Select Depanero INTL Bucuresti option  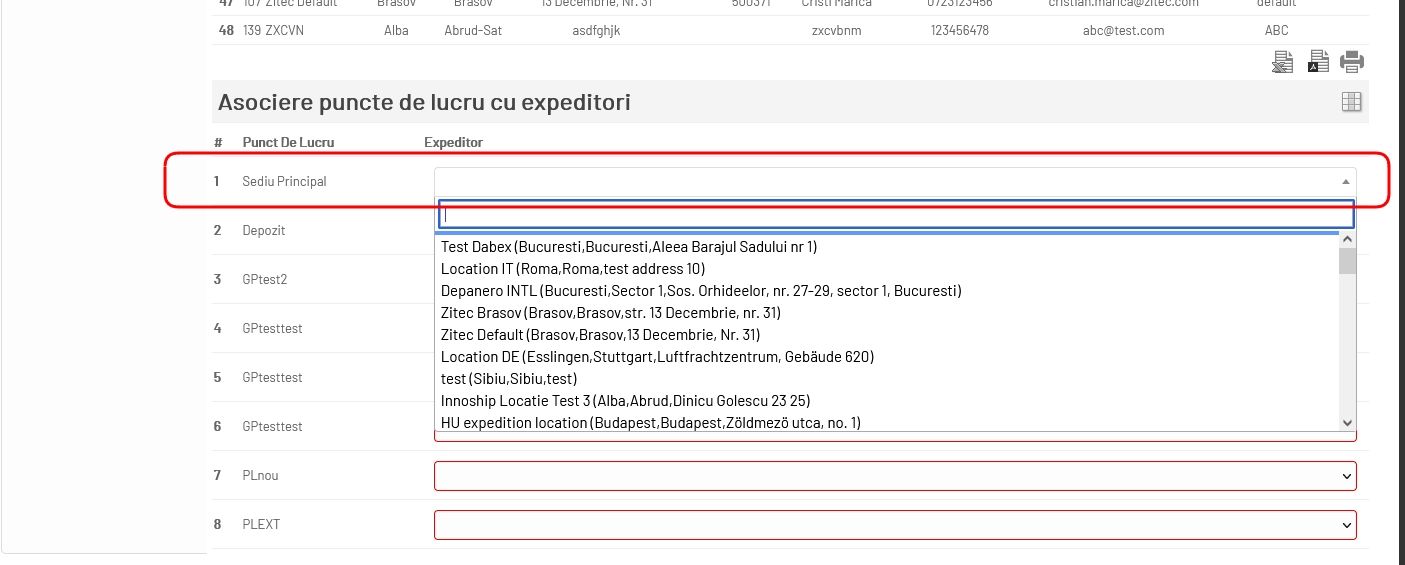701,291
